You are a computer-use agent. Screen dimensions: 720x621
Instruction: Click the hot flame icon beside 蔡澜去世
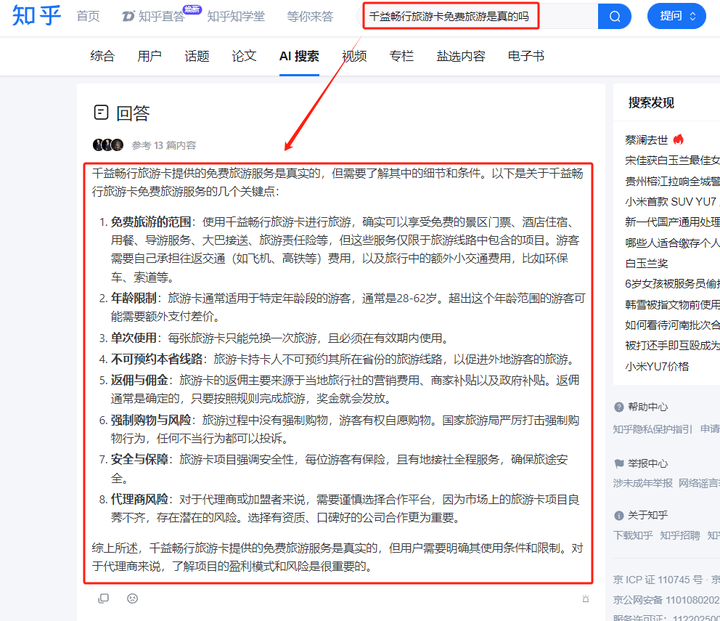click(x=678, y=139)
